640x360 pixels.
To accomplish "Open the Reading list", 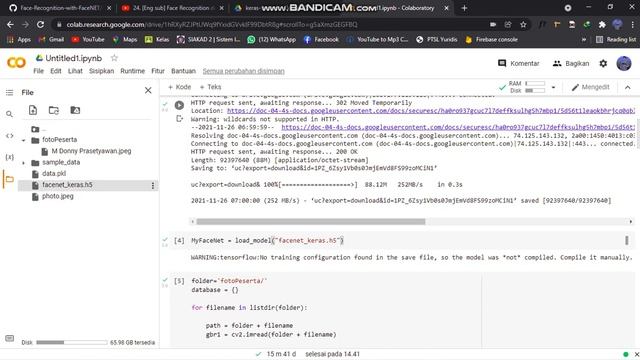I will [616, 40].
